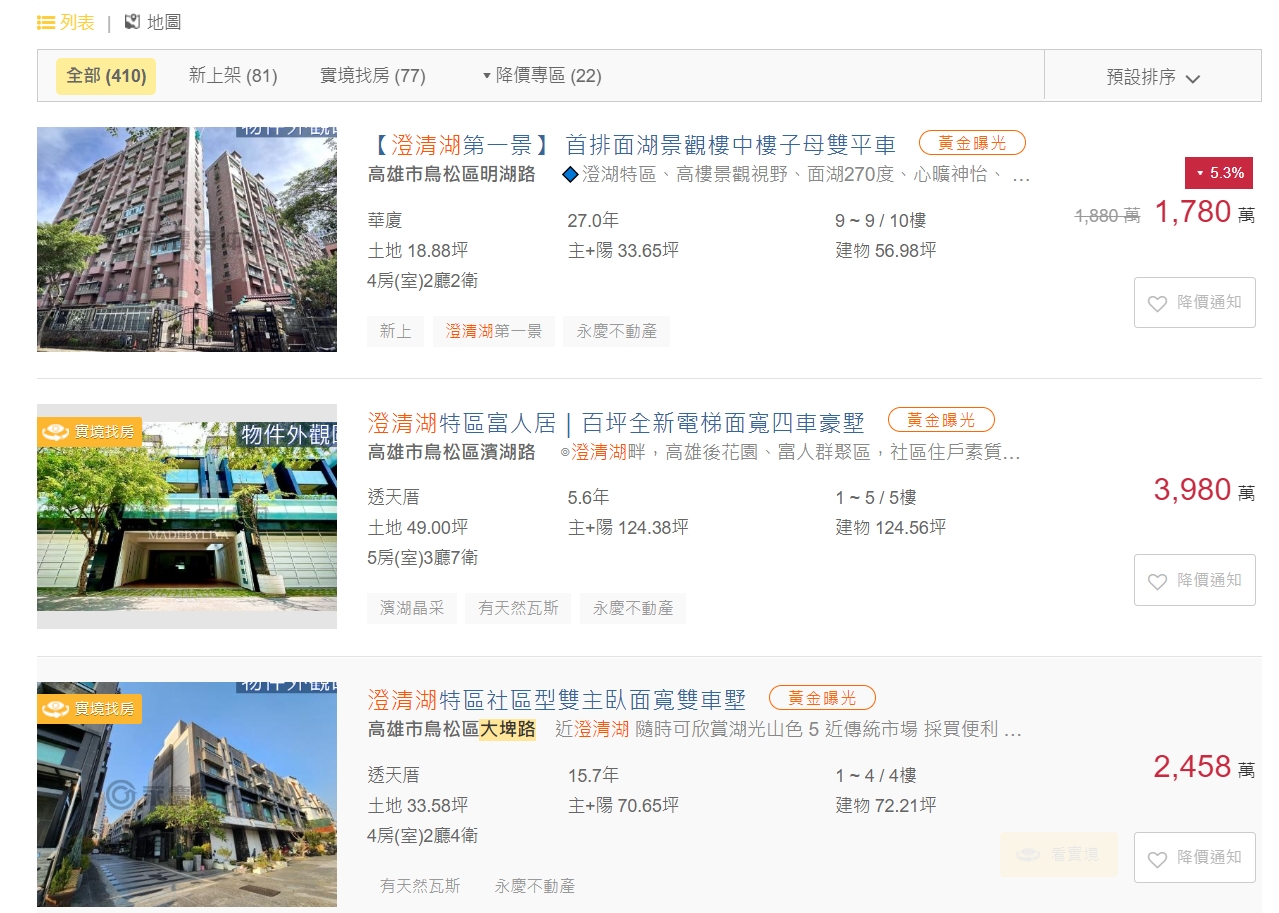Click the 5.3% price drop badge
Viewport: 1279px width, 913px height.
pyautogui.click(x=1218, y=173)
